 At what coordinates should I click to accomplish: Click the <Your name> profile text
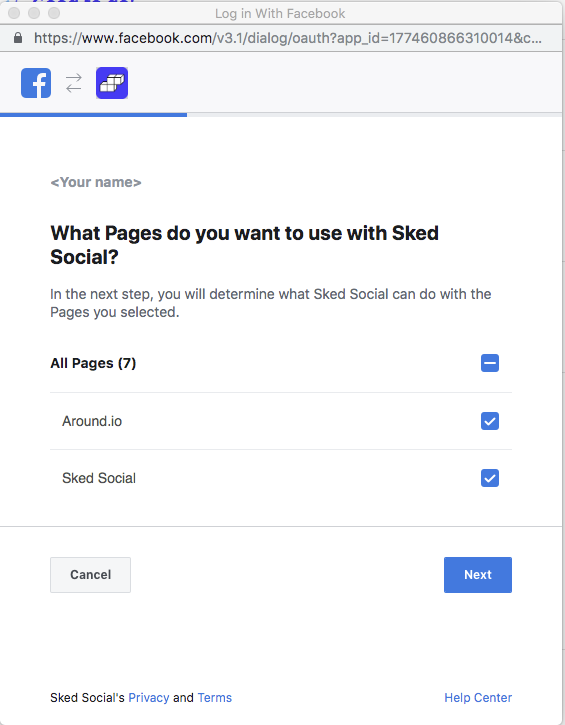(x=96, y=182)
